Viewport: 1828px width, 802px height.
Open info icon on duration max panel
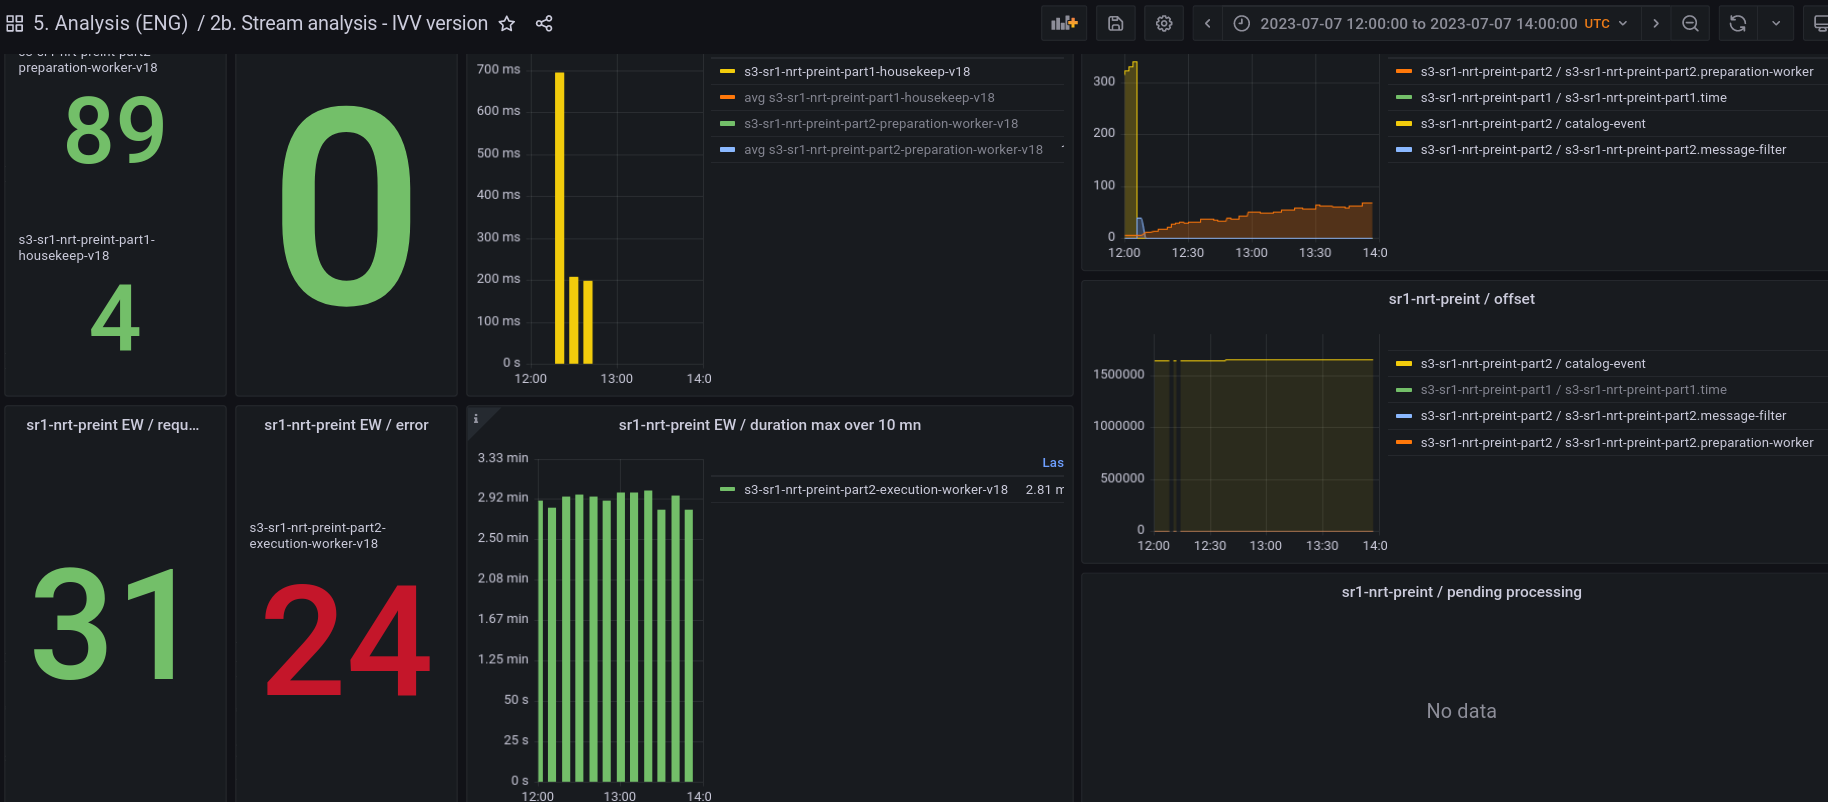pyautogui.click(x=476, y=419)
